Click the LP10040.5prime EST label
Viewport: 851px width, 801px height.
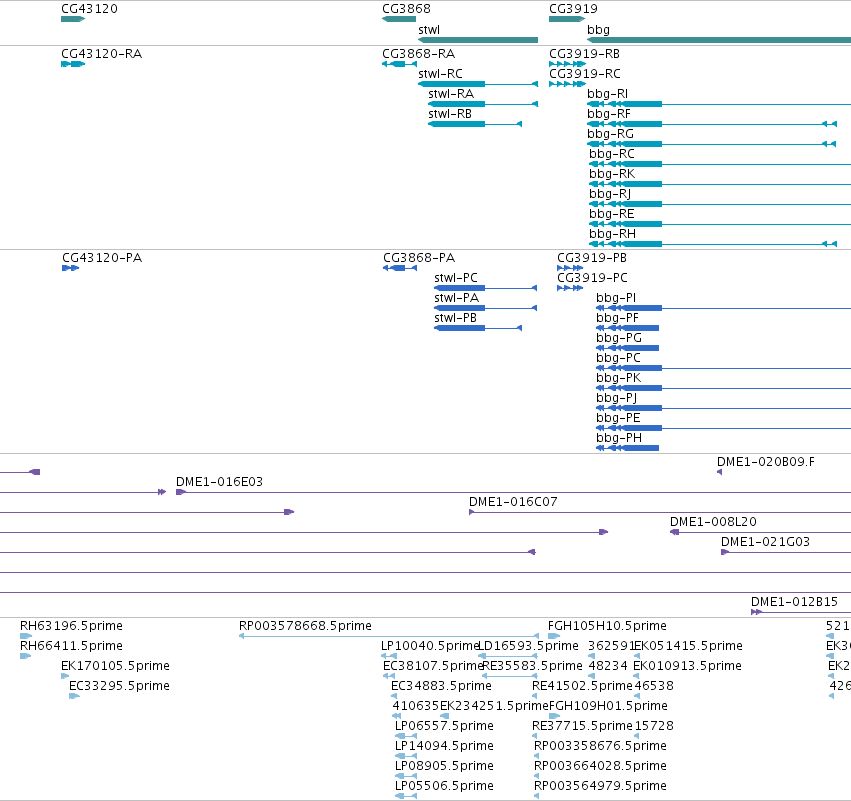[429, 646]
